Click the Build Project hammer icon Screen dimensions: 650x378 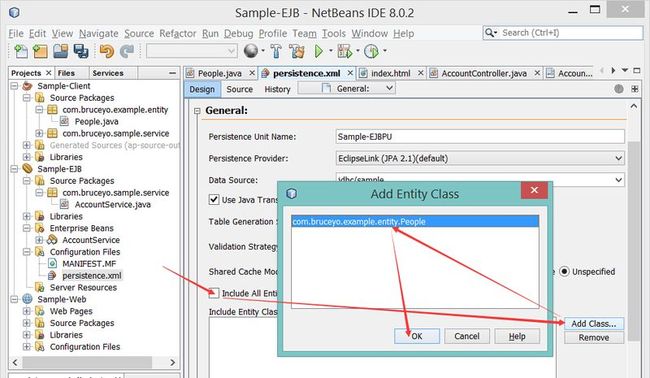276,51
